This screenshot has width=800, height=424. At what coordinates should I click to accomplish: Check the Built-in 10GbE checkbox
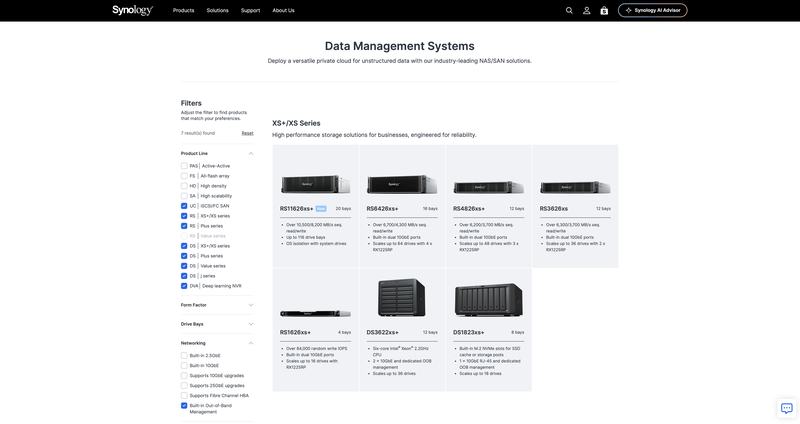click(x=184, y=366)
